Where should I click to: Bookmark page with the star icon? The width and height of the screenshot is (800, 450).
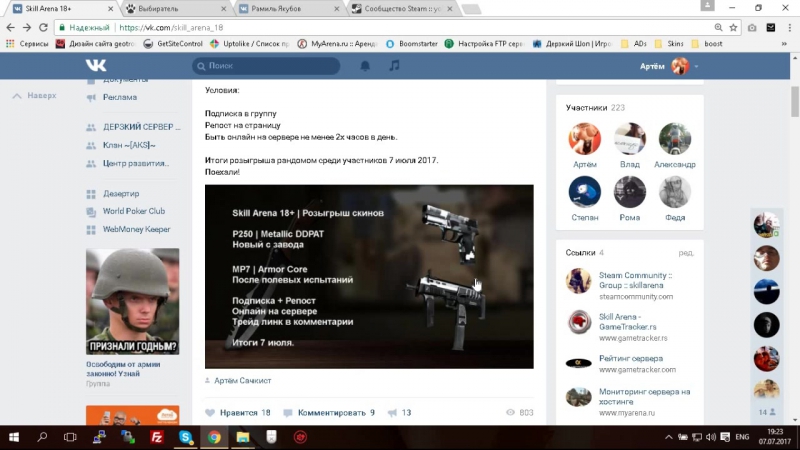pos(733,28)
